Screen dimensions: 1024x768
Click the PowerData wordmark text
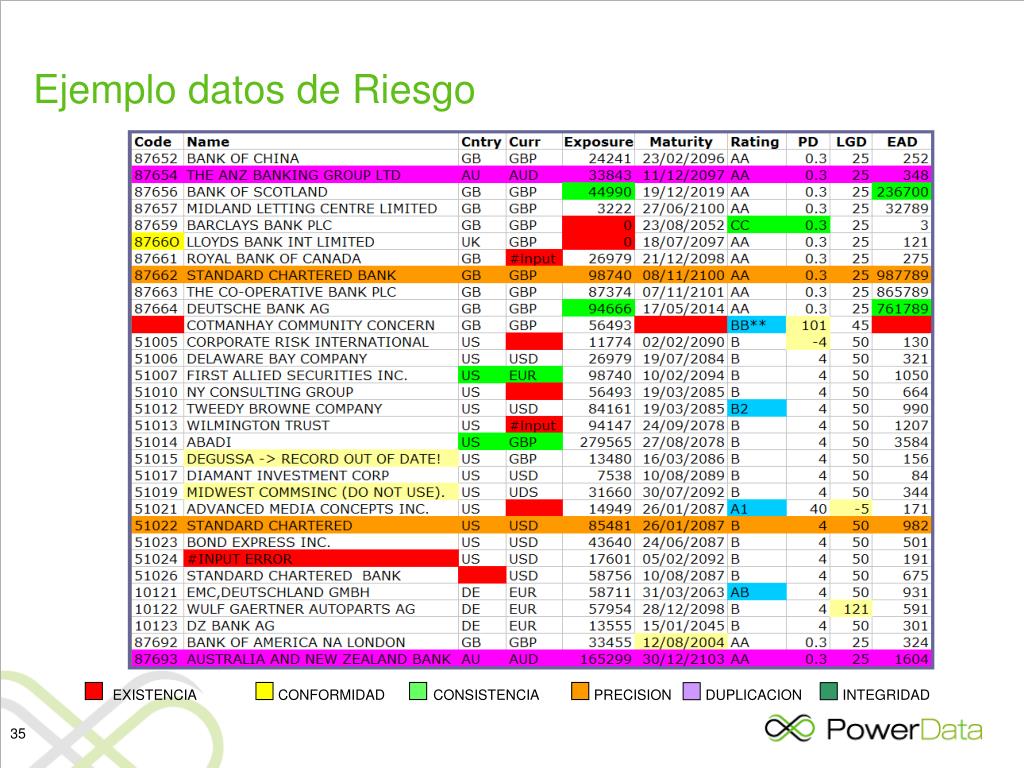tap(904, 729)
